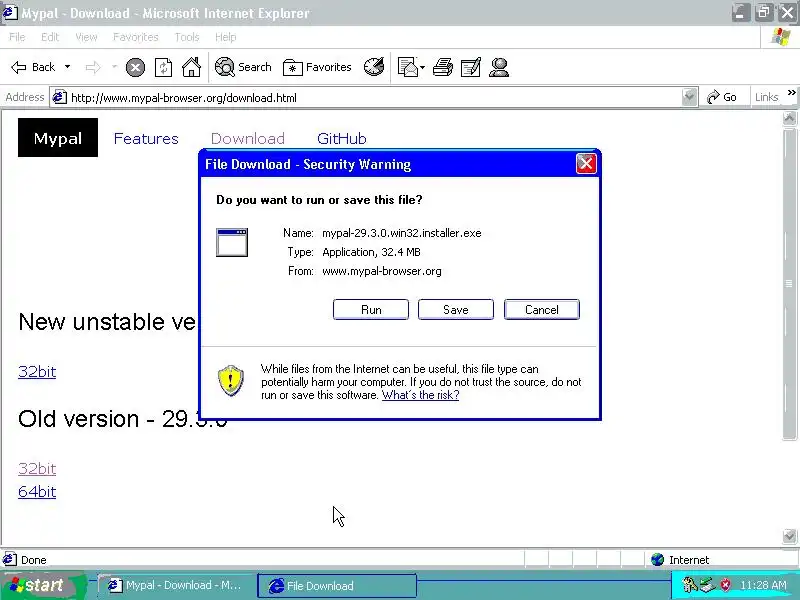The image size is (800, 600).
Task: Expand the Mail button dropdown arrow
Action: (422, 67)
